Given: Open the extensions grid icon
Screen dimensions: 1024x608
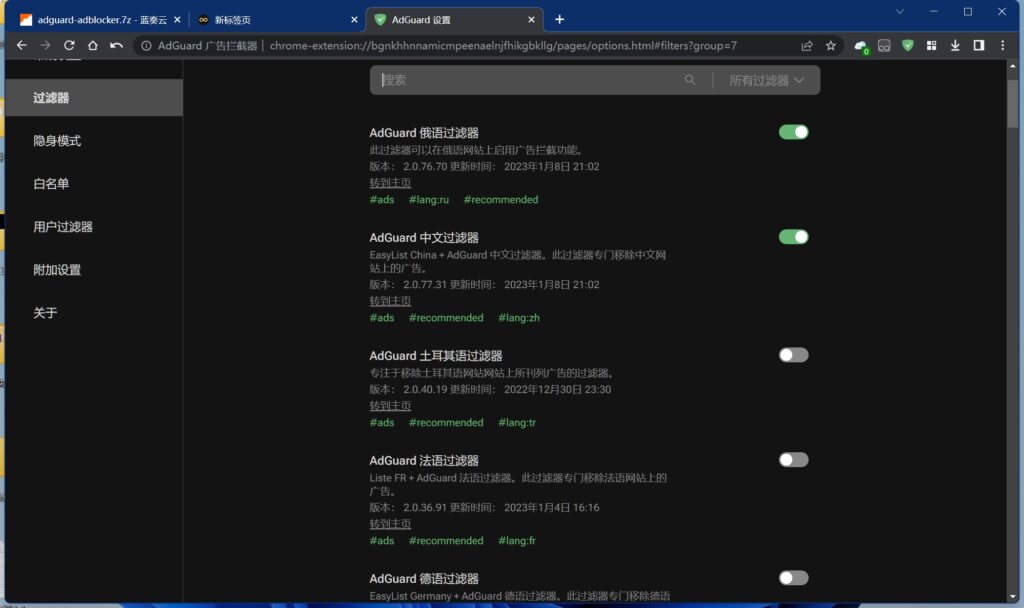Looking at the screenshot, I should [x=931, y=46].
